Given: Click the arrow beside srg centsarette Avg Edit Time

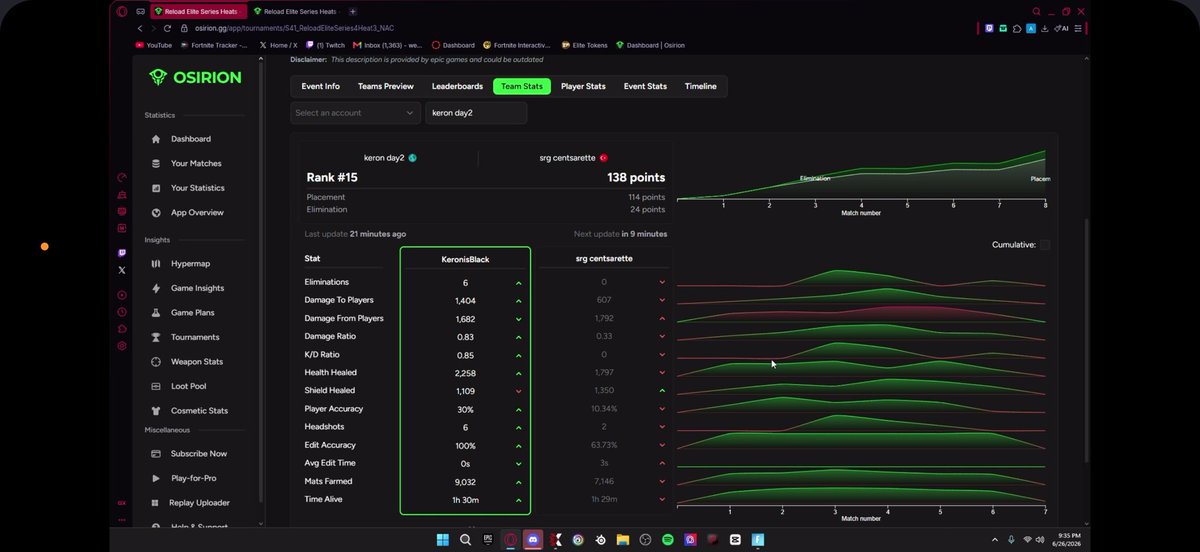Looking at the screenshot, I should point(662,464).
